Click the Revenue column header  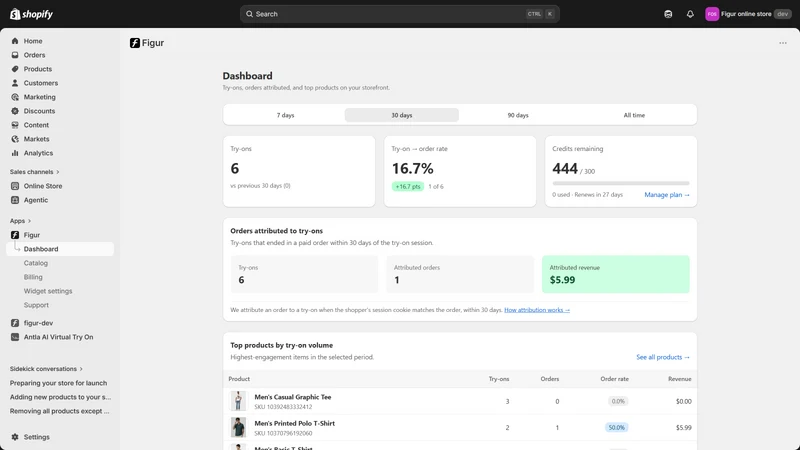680,379
